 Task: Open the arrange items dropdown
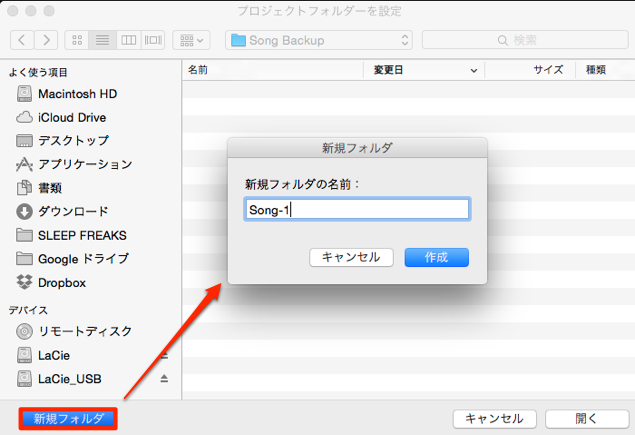[x=191, y=40]
